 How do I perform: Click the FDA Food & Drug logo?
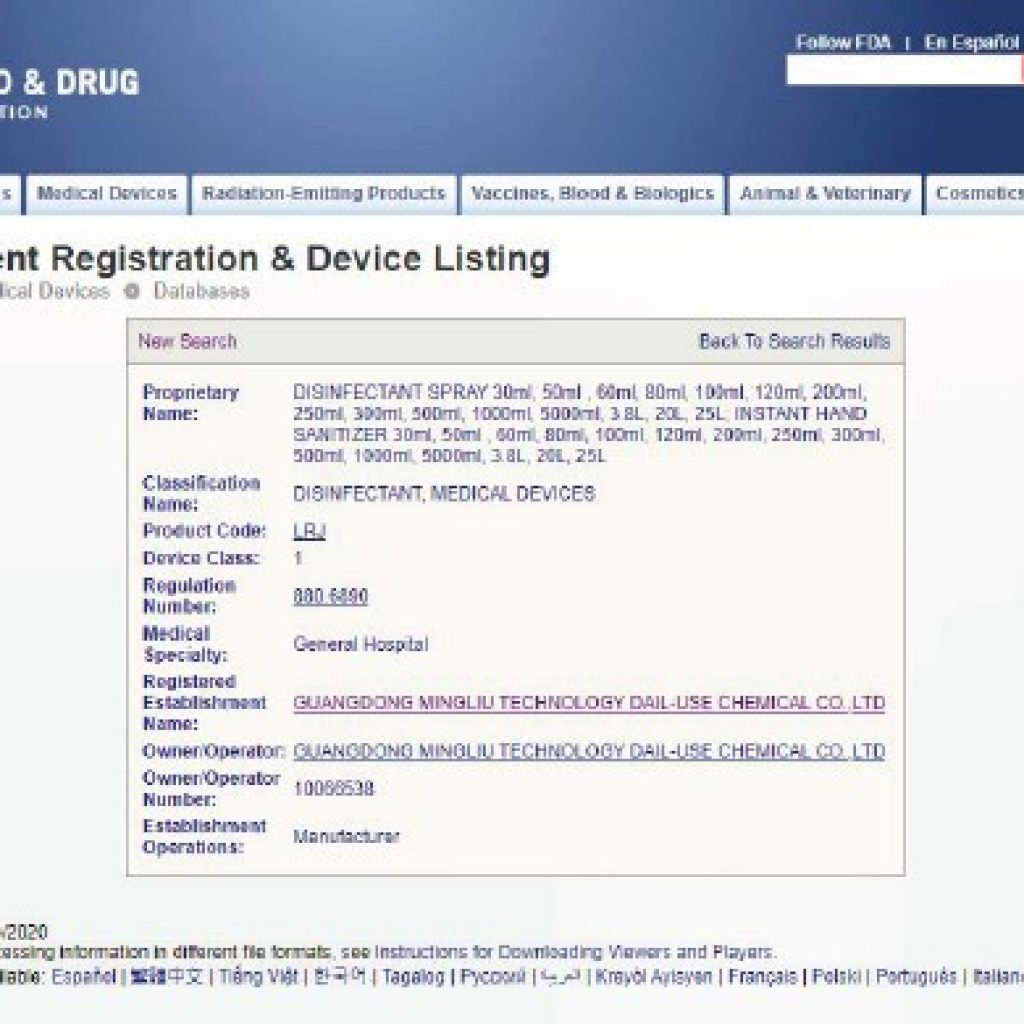[x=68, y=93]
